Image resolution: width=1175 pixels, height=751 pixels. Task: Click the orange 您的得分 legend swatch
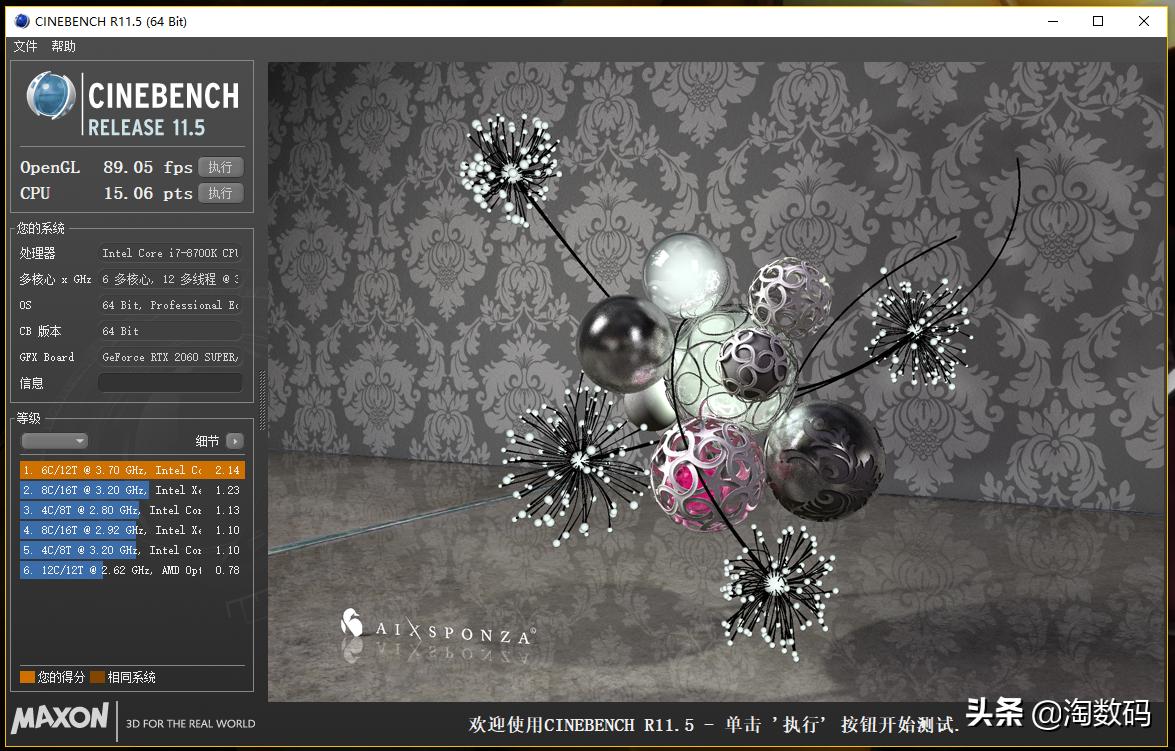[26, 677]
